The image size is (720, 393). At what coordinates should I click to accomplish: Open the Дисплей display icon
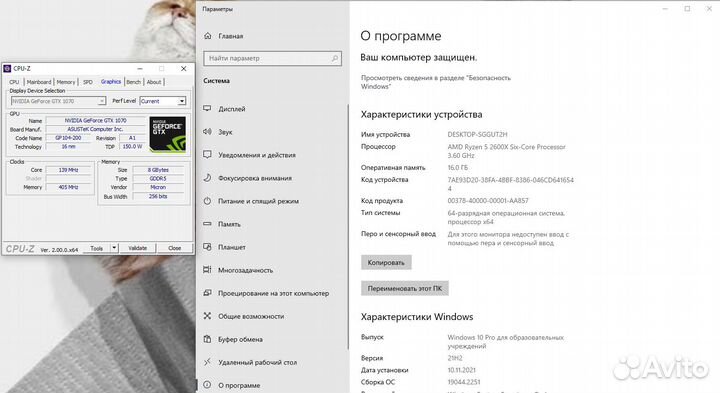[x=208, y=109]
